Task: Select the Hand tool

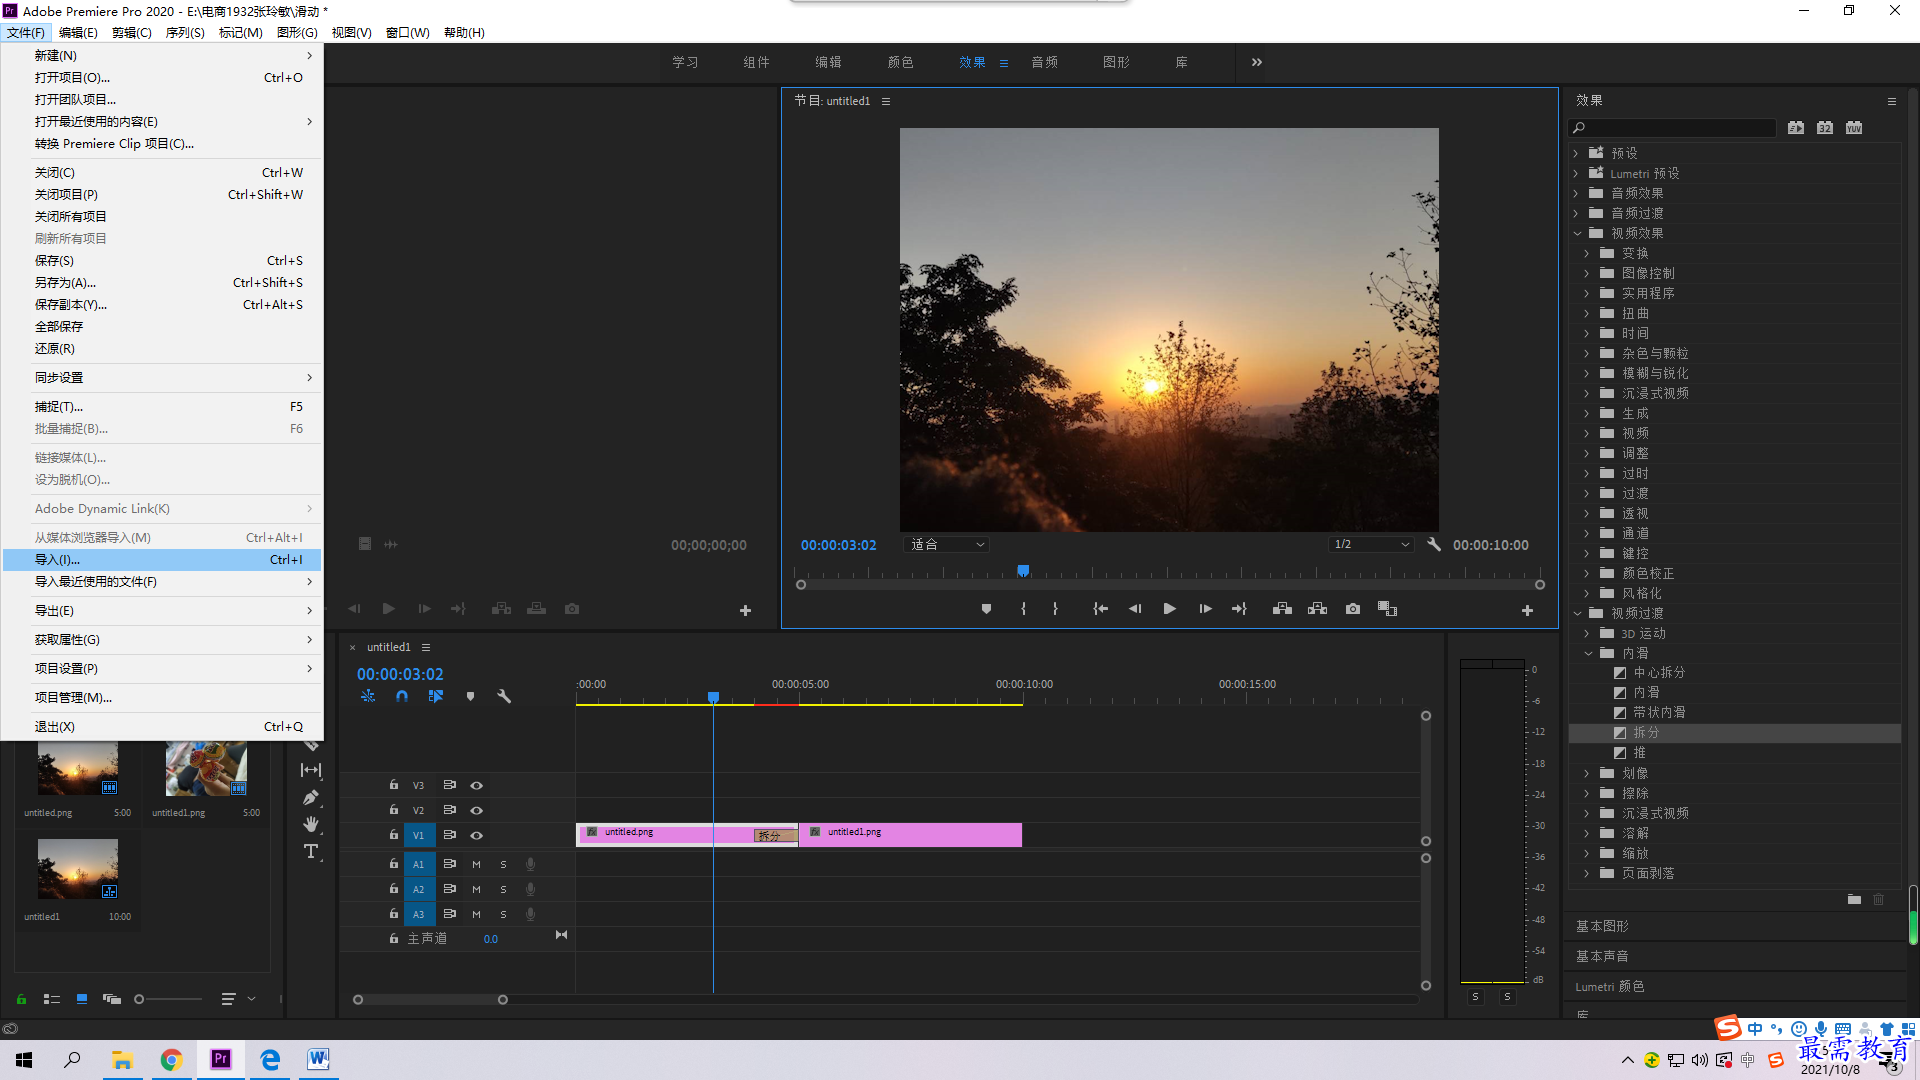Action: tap(311, 824)
